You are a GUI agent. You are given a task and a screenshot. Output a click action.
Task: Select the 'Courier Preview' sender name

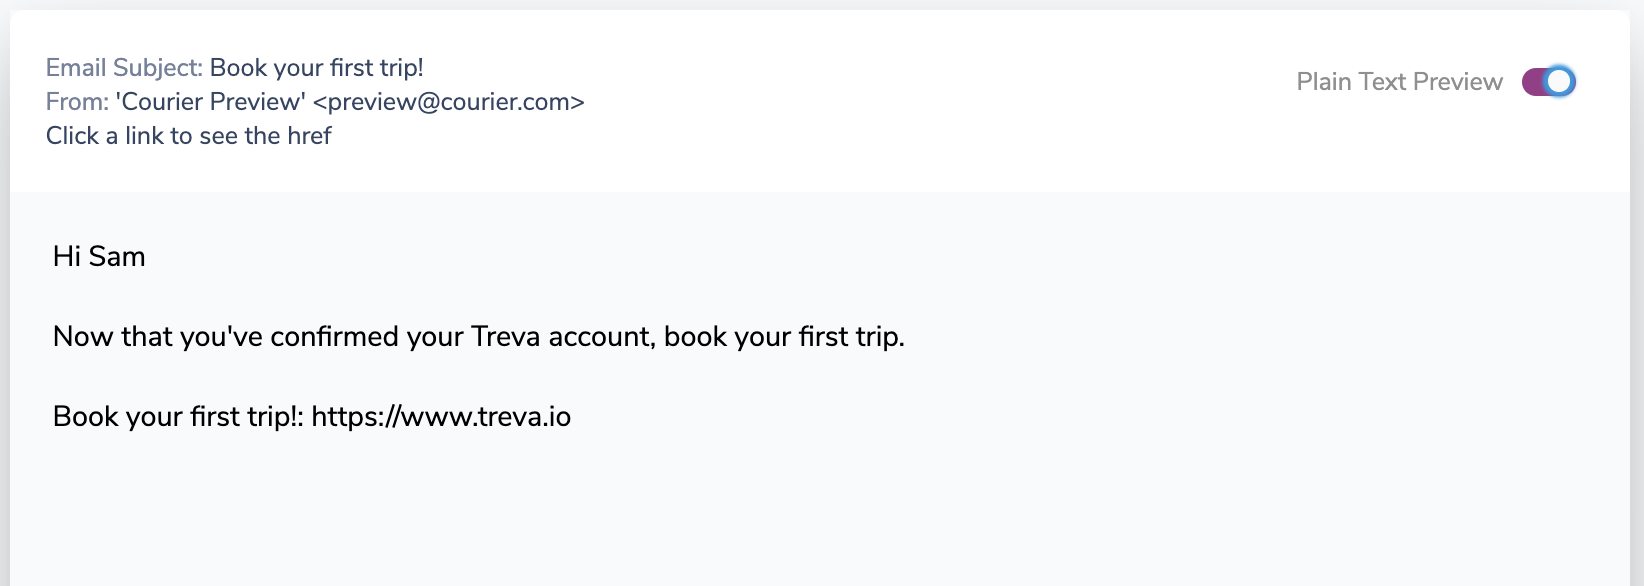pos(210,102)
